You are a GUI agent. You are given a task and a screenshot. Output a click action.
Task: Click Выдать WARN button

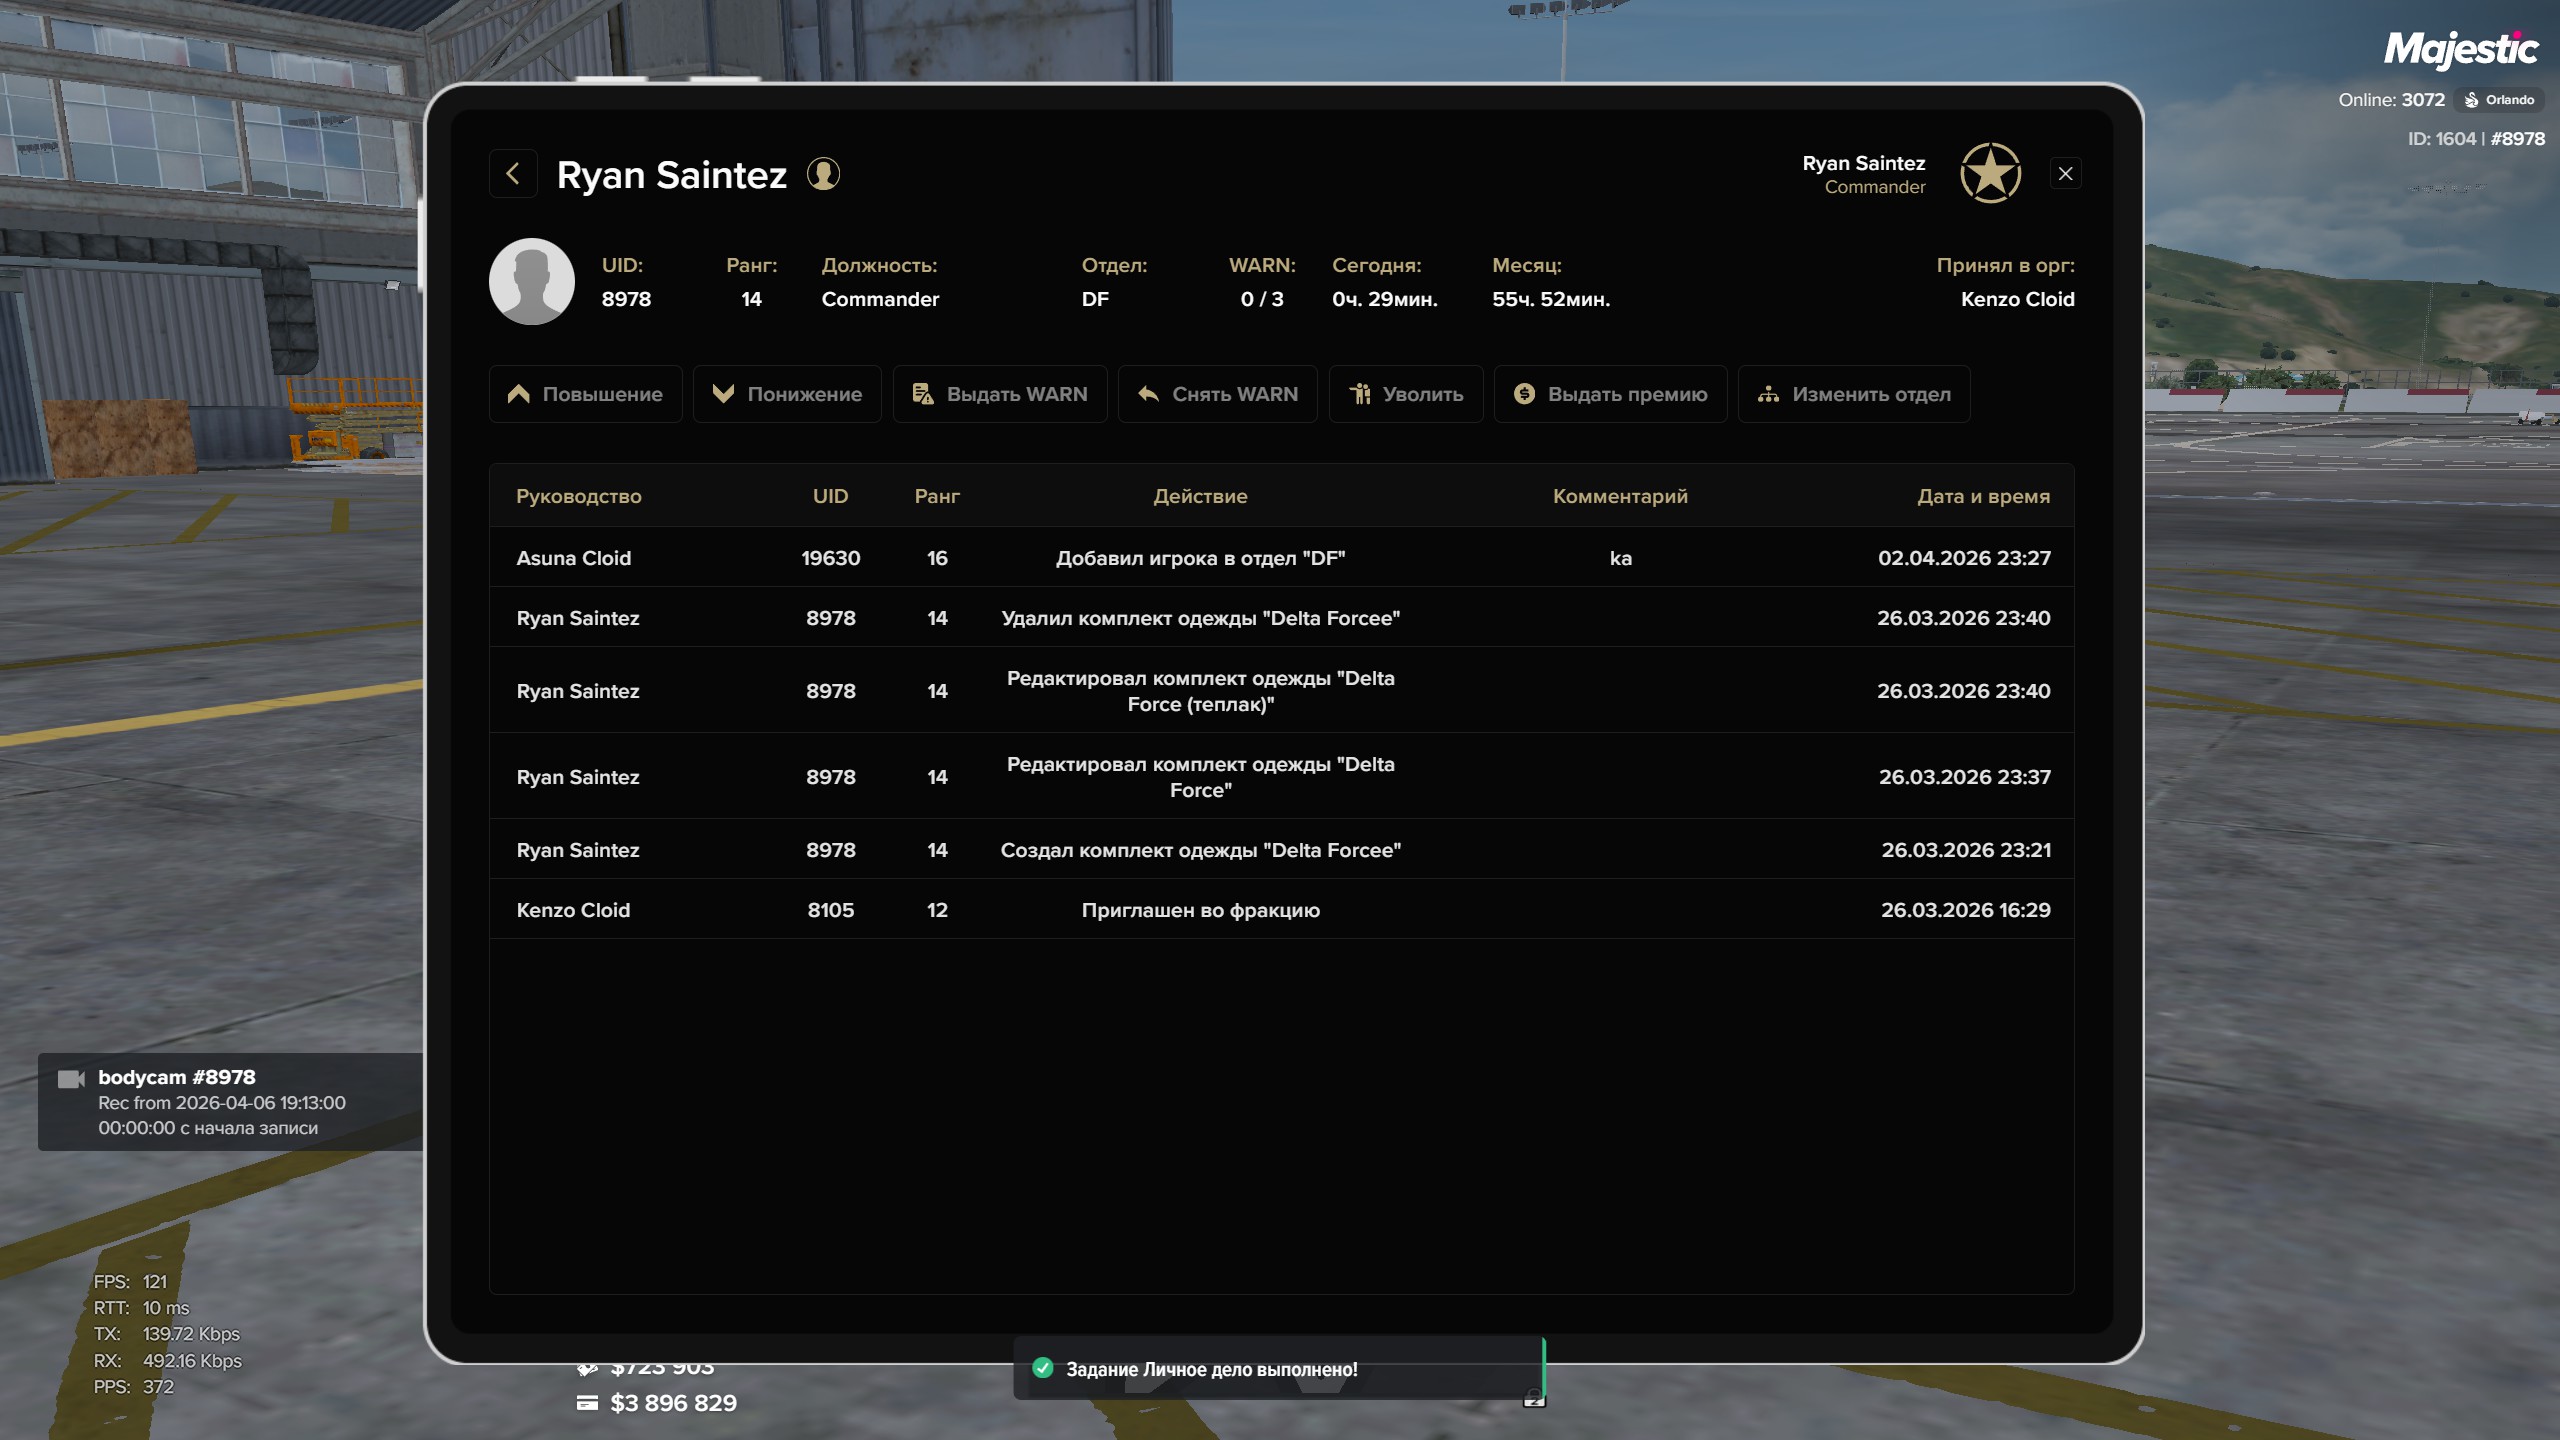pos(999,394)
